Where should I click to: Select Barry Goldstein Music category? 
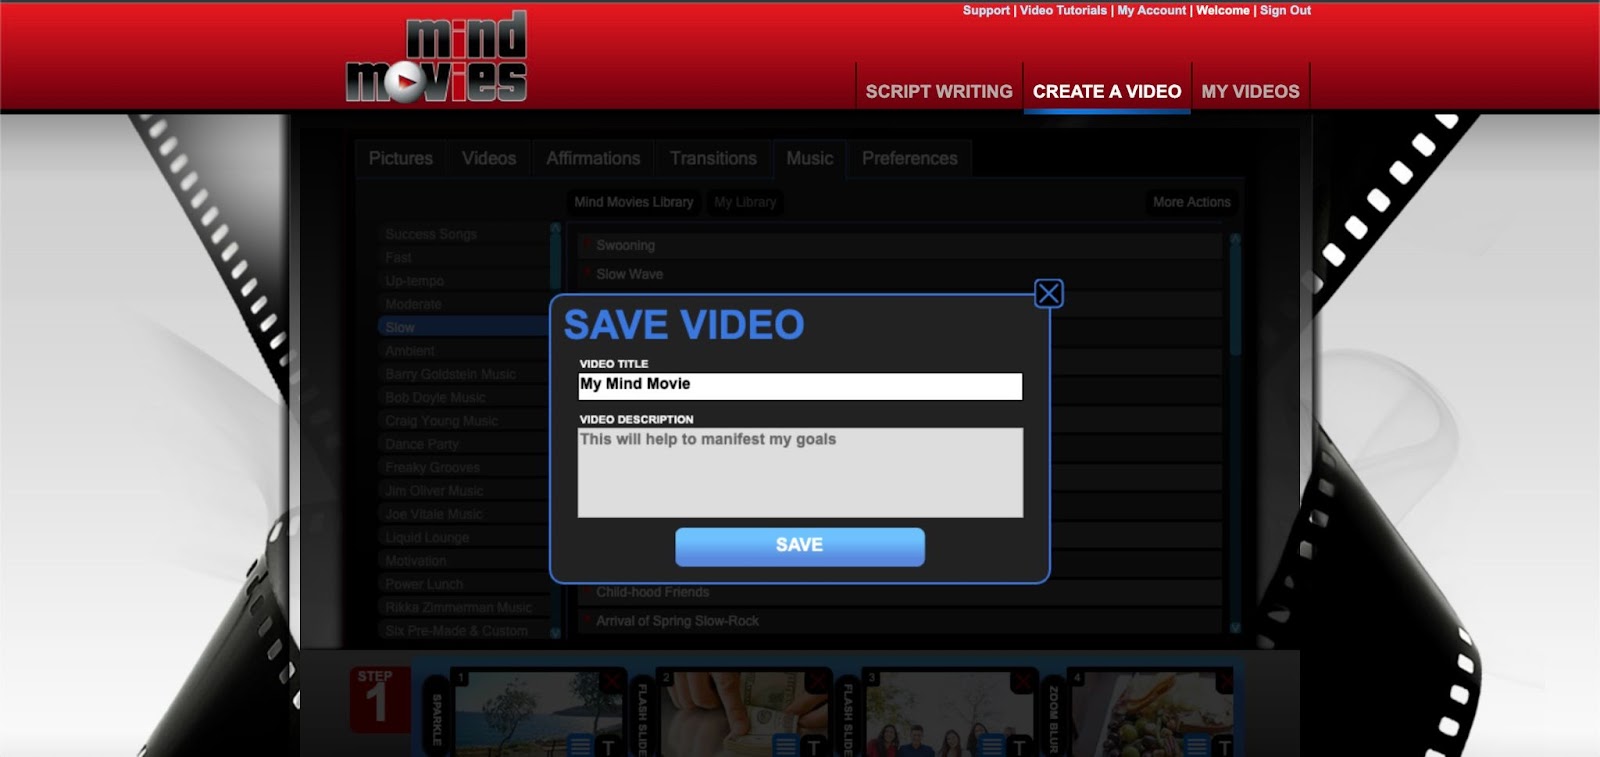coord(463,374)
